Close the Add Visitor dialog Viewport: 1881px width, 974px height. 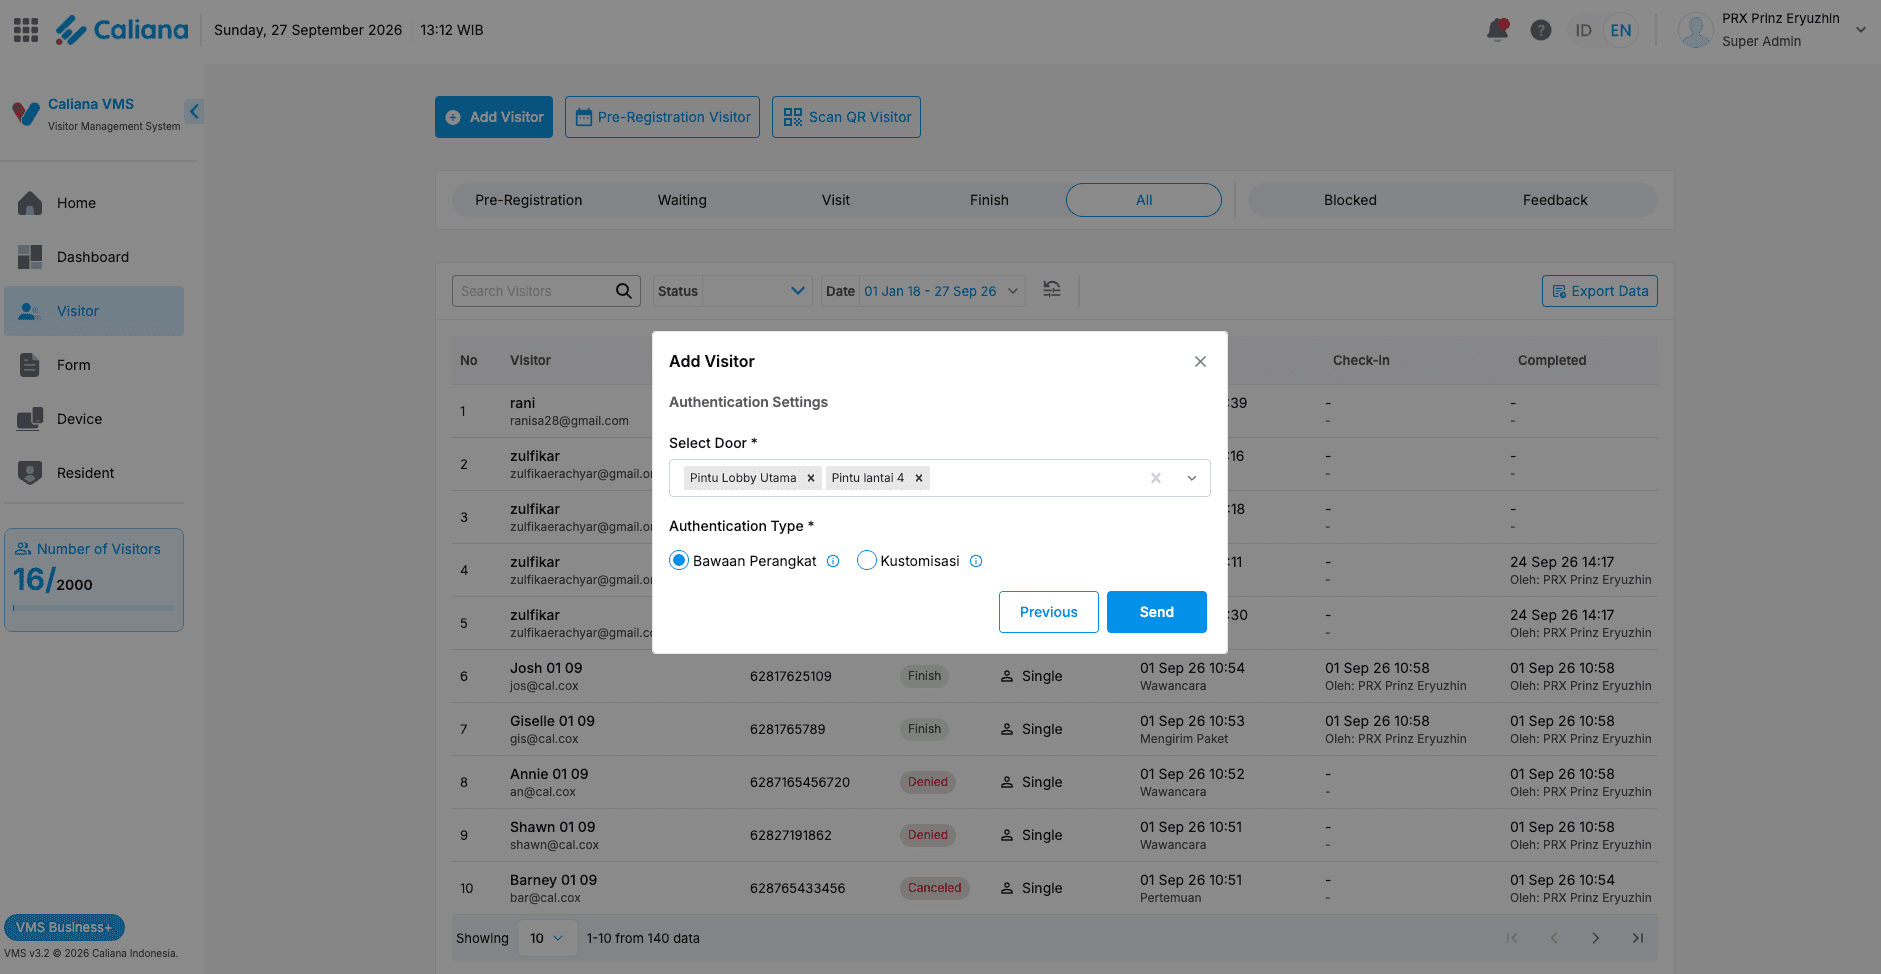coord(1200,361)
